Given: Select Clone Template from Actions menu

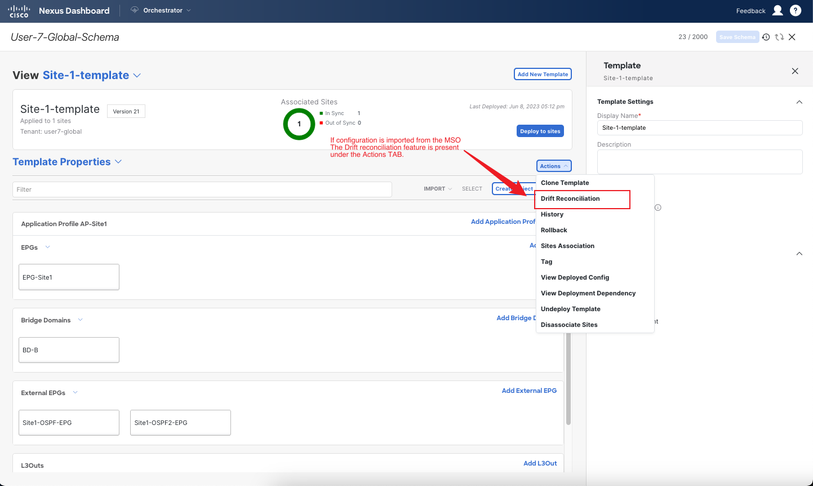Looking at the screenshot, I should point(565,183).
